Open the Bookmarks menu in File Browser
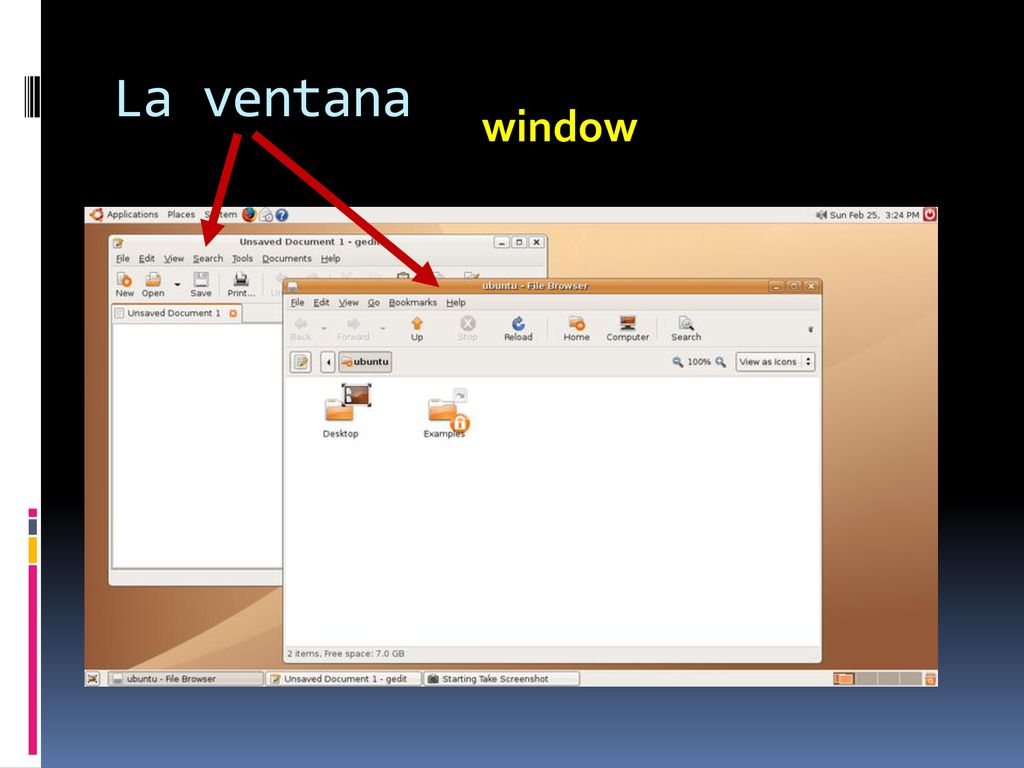Image resolution: width=1024 pixels, height=768 pixels. [x=413, y=302]
